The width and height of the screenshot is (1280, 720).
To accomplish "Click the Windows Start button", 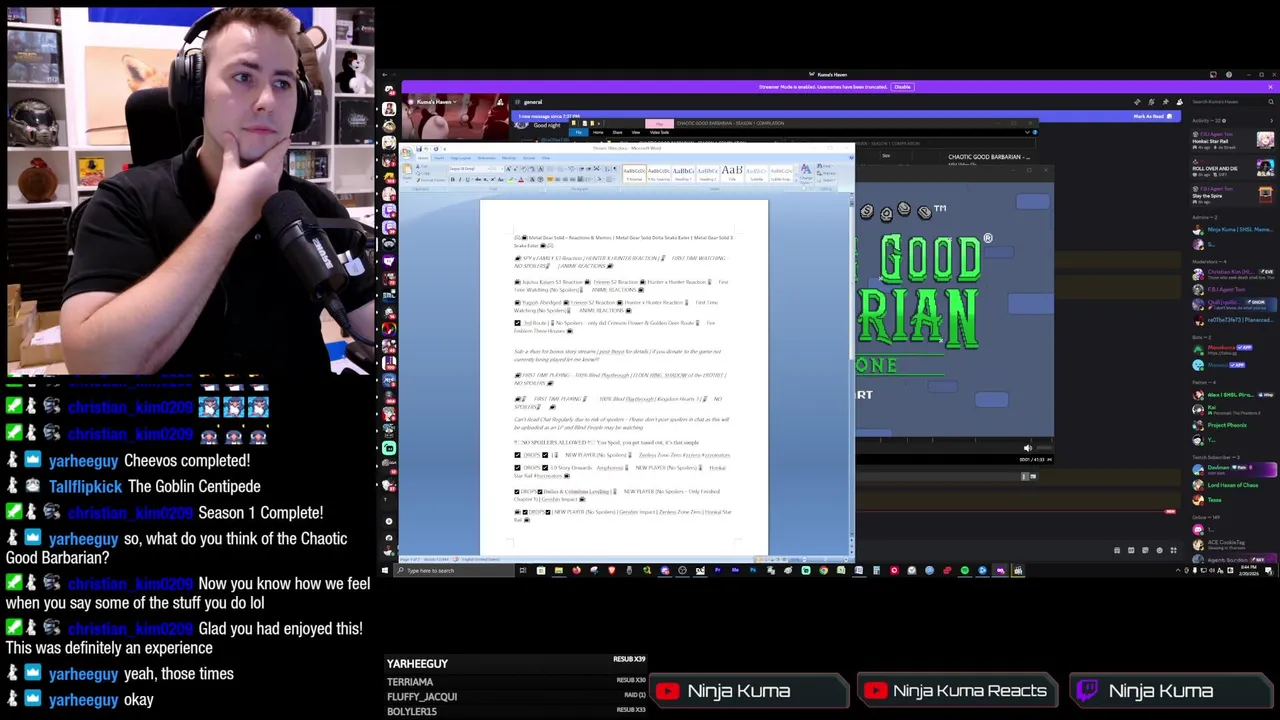I will [x=385, y=570].
